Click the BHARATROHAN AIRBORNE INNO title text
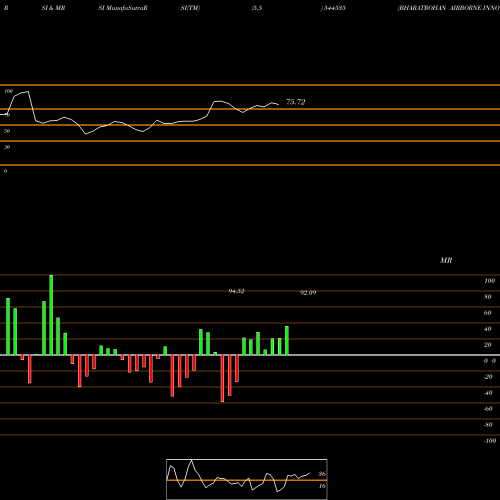Screen dimensions: 500x500 (448, 8)
